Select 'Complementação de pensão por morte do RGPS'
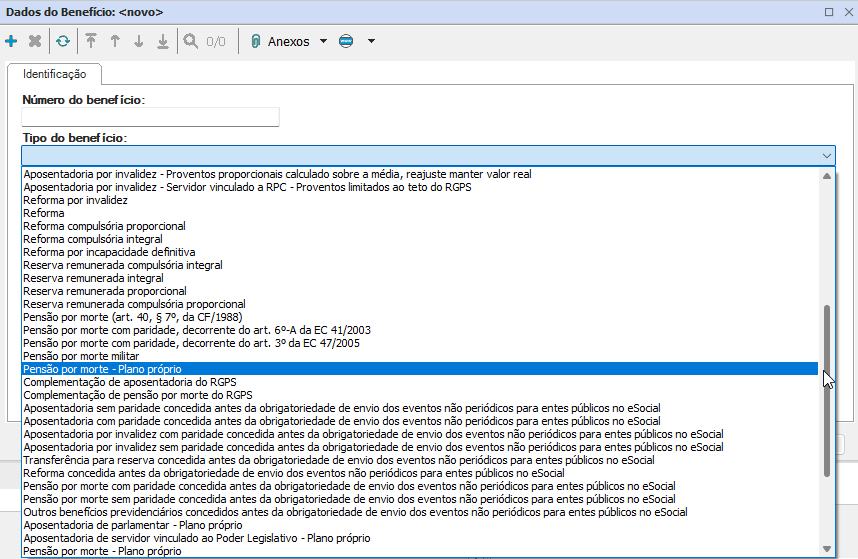858x559 pixels. 420,395
